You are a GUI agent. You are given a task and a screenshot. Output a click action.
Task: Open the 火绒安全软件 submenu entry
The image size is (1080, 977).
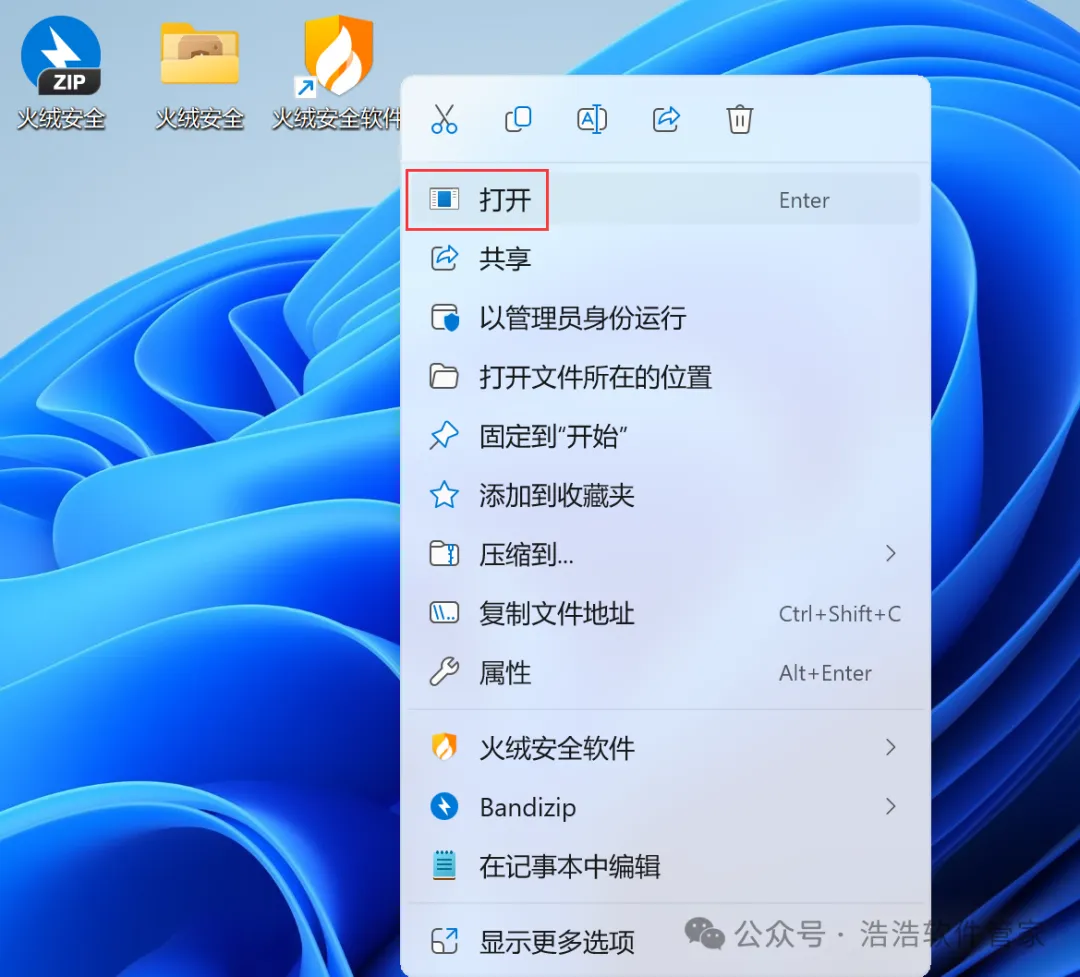point(665,748)
